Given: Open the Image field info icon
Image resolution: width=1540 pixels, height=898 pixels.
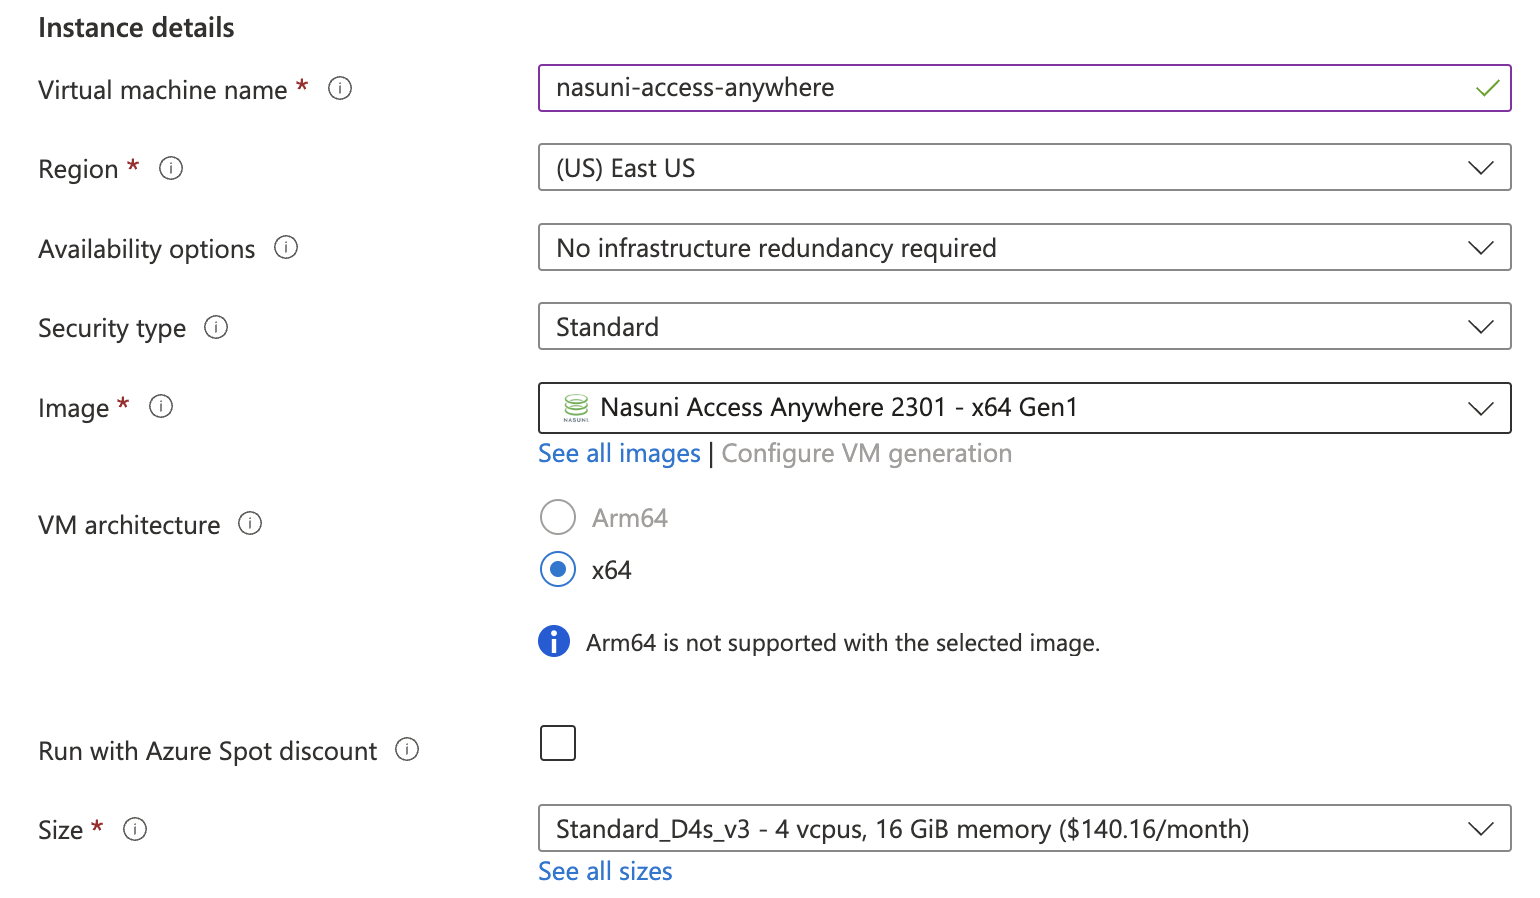Looking at the screenshot, I should (161, 407).
